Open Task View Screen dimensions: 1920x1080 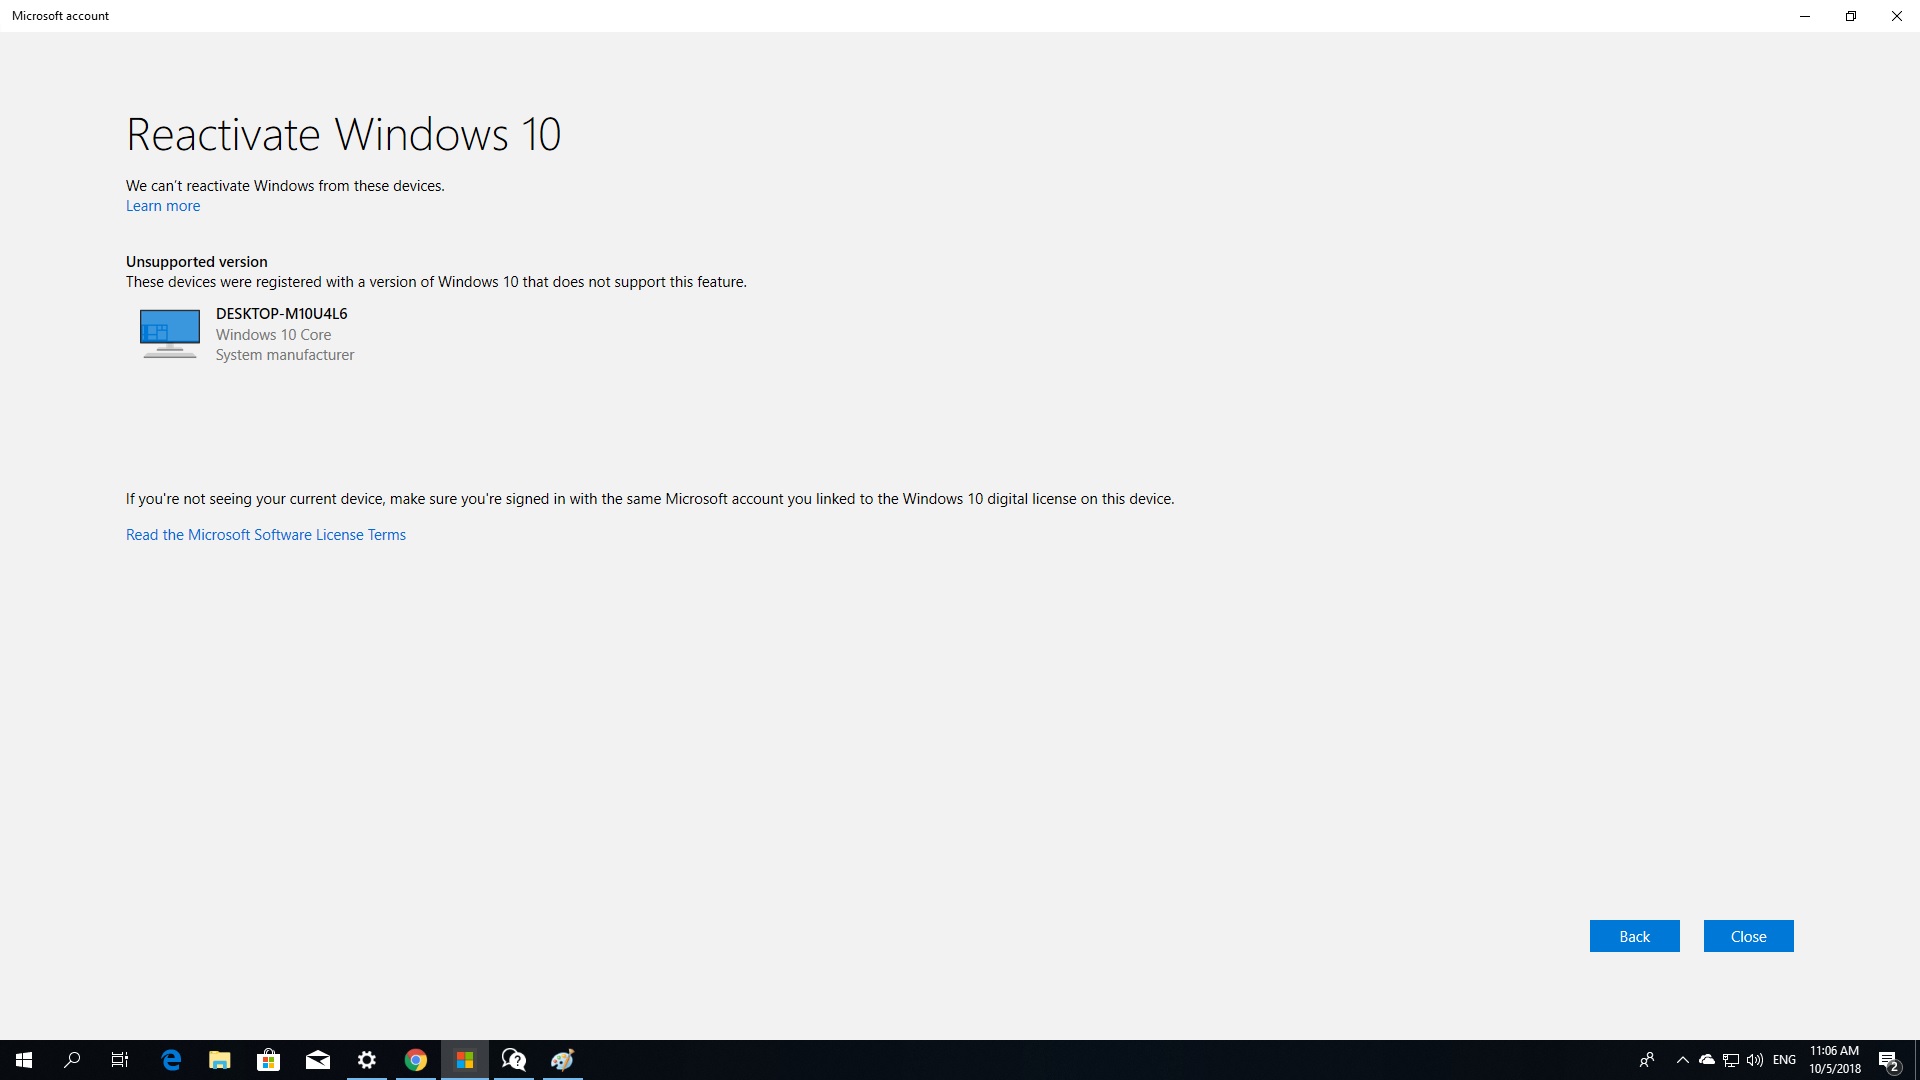pos(120,1060)
